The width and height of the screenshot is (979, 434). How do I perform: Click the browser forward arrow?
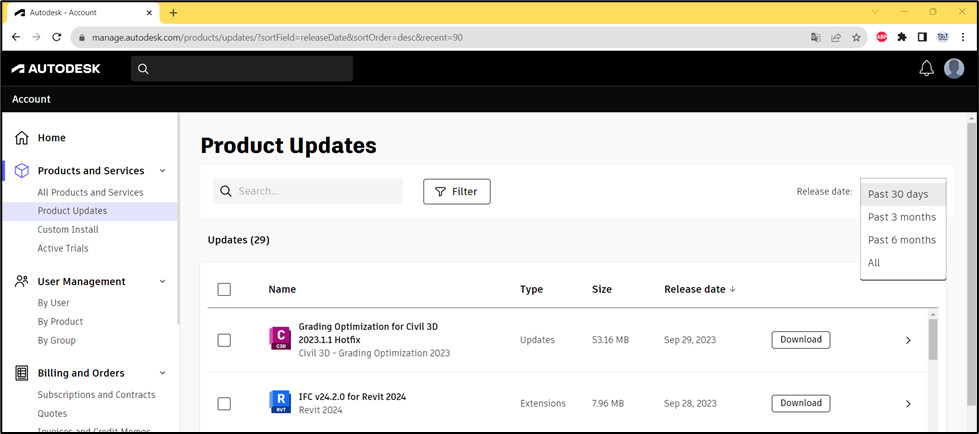pyautogui.click(x=36, y=37)
